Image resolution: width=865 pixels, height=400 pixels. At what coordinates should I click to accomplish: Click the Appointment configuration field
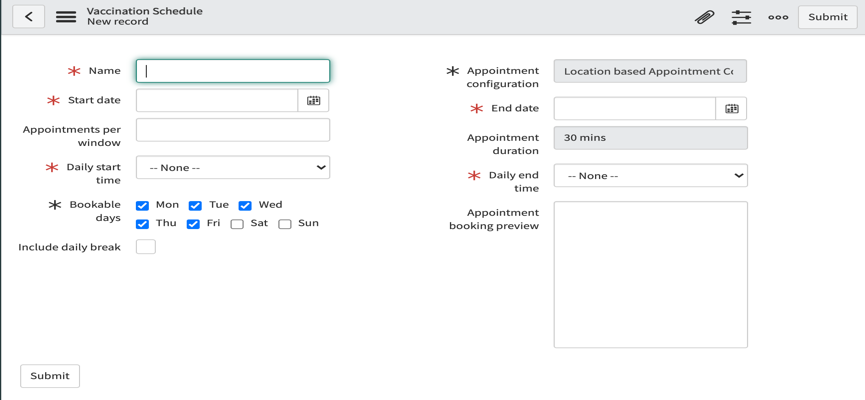click(x=650, y=72)
